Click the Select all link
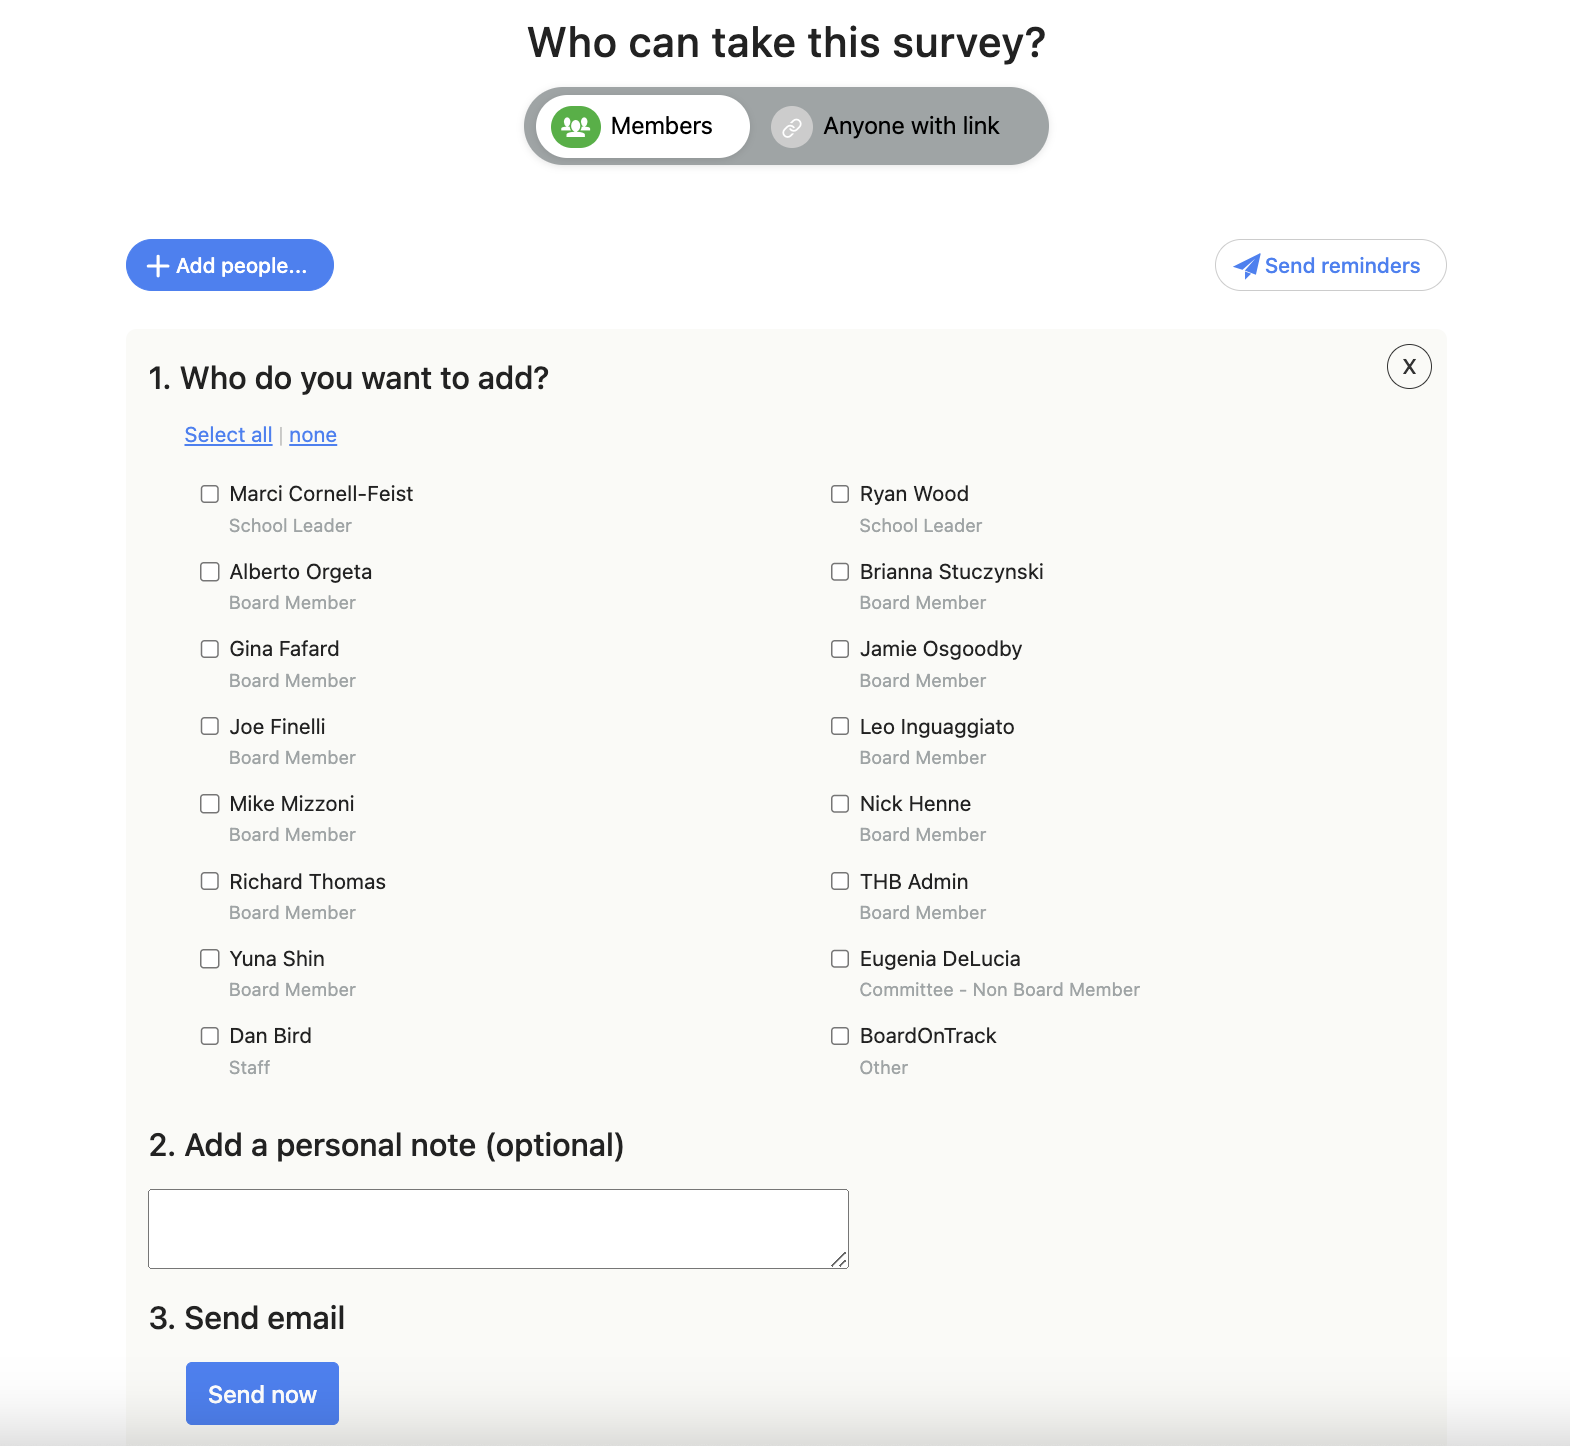1570x1446 pixels. point(228,435)
